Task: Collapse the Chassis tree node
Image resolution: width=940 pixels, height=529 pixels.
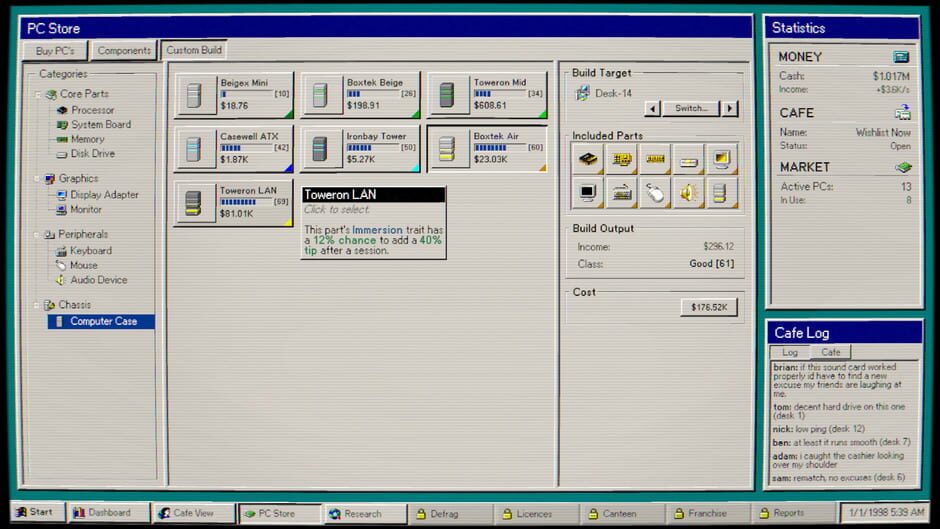Action: pos(38,305)
